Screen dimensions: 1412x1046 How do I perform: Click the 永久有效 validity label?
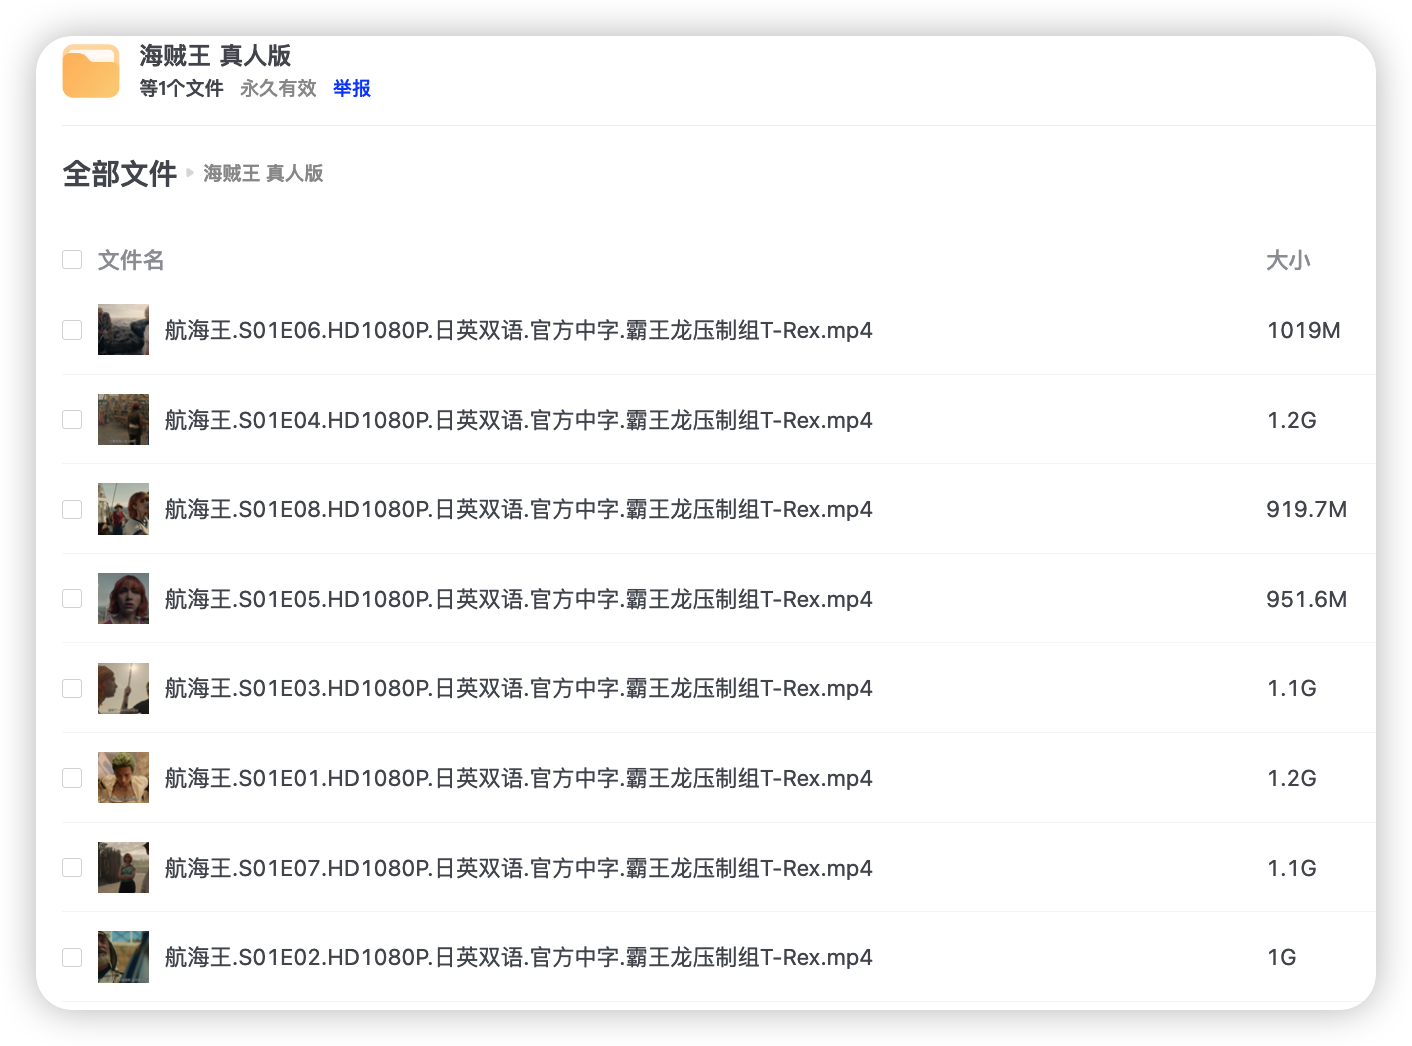pyautogui.click(x=278, y=88)
